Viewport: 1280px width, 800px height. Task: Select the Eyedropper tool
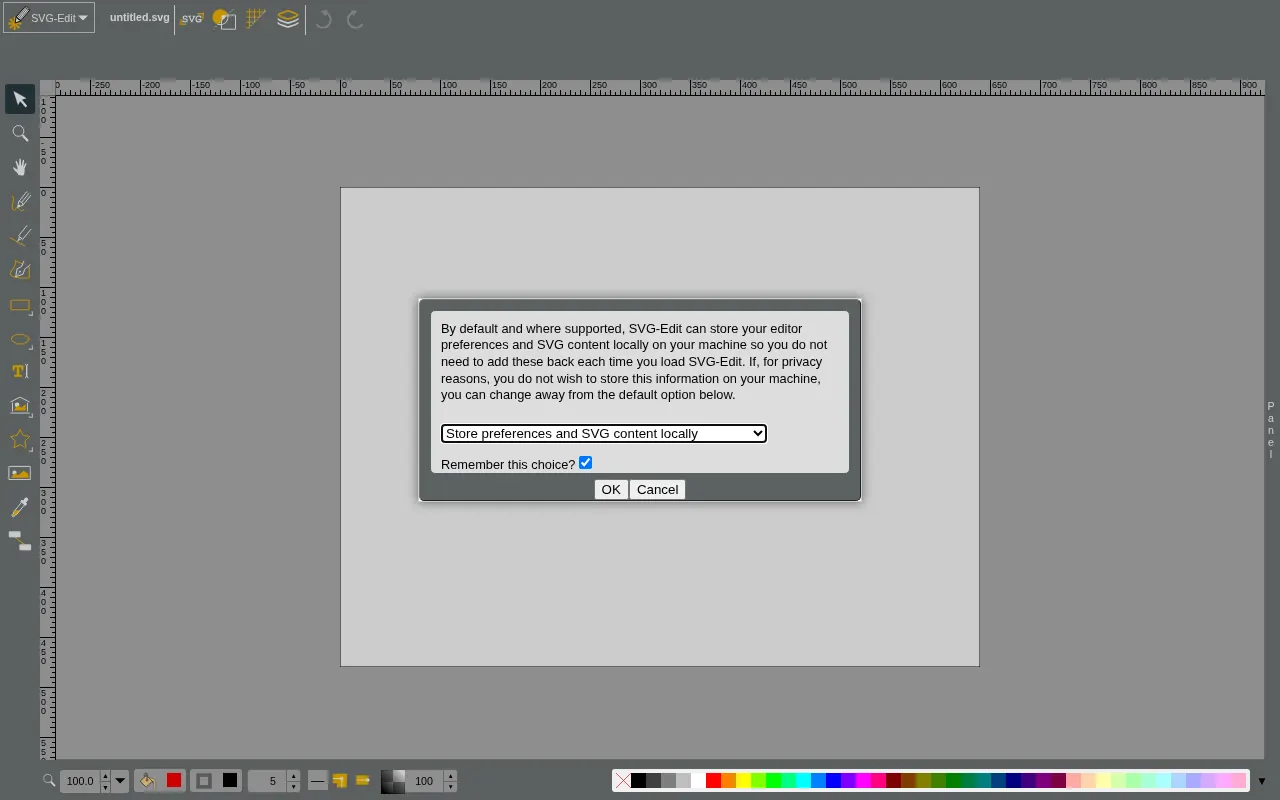(20, 507)
